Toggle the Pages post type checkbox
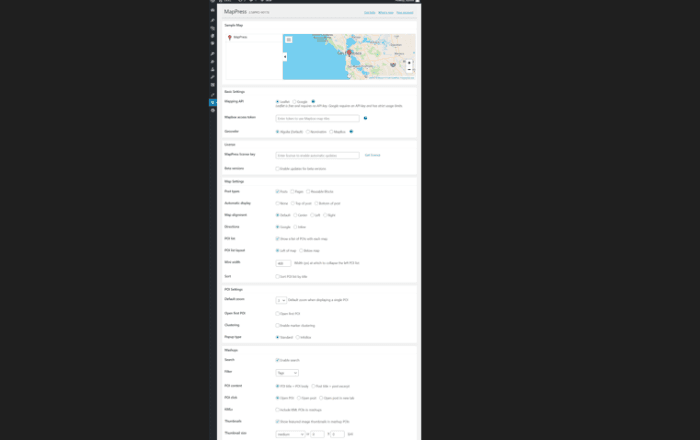The image size is (700, 440). coord(292,191)
